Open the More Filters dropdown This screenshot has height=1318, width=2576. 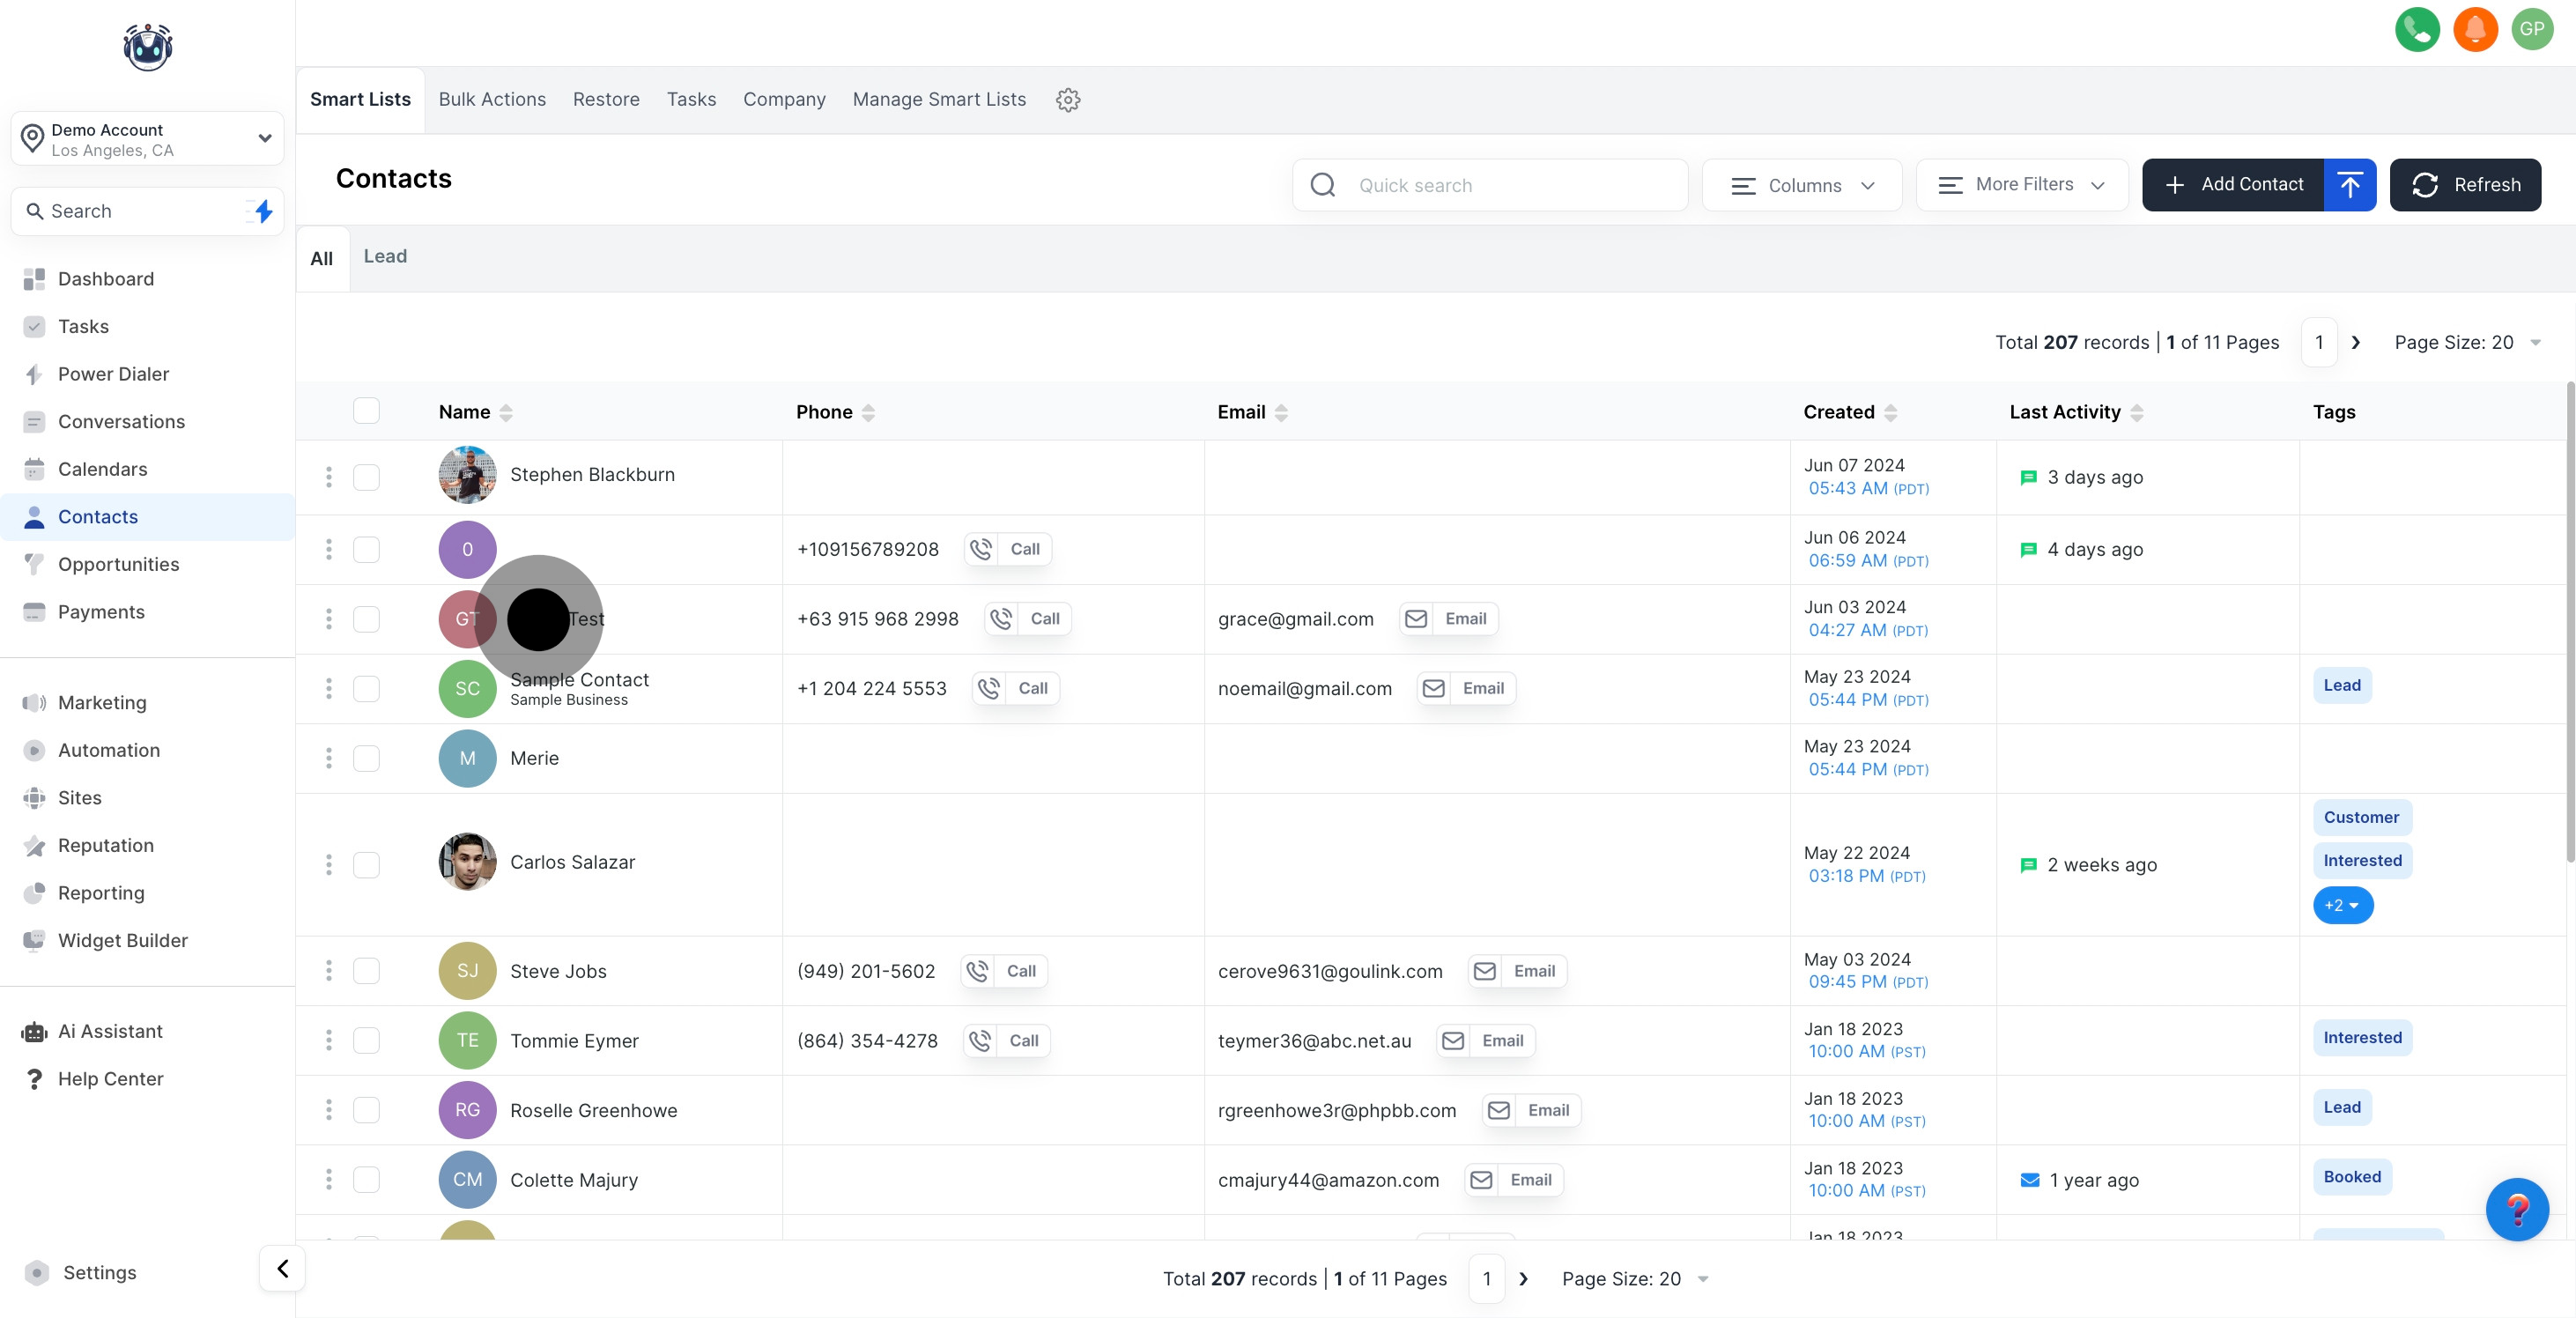click(2022, 185)
